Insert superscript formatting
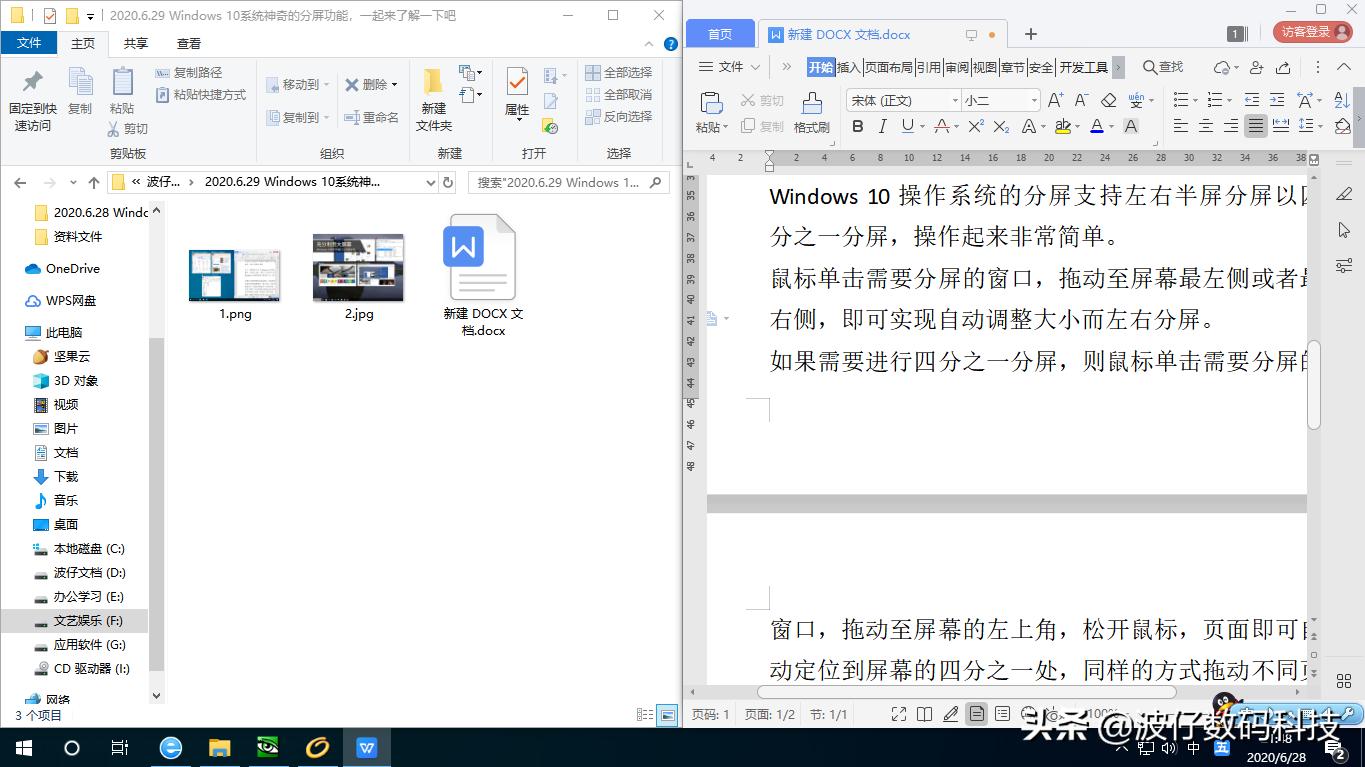 tap(974, 126)
